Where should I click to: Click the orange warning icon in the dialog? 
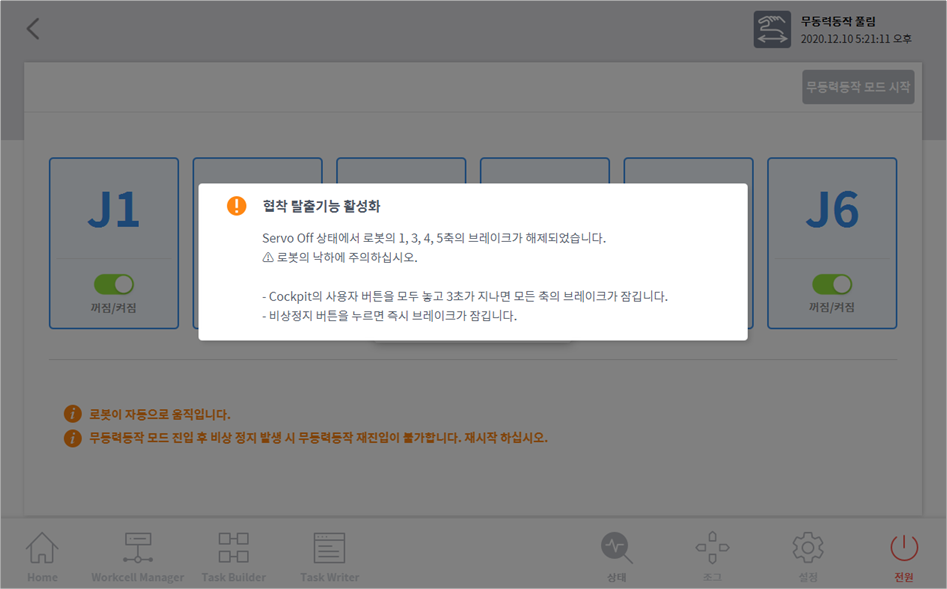click(236, 206)
